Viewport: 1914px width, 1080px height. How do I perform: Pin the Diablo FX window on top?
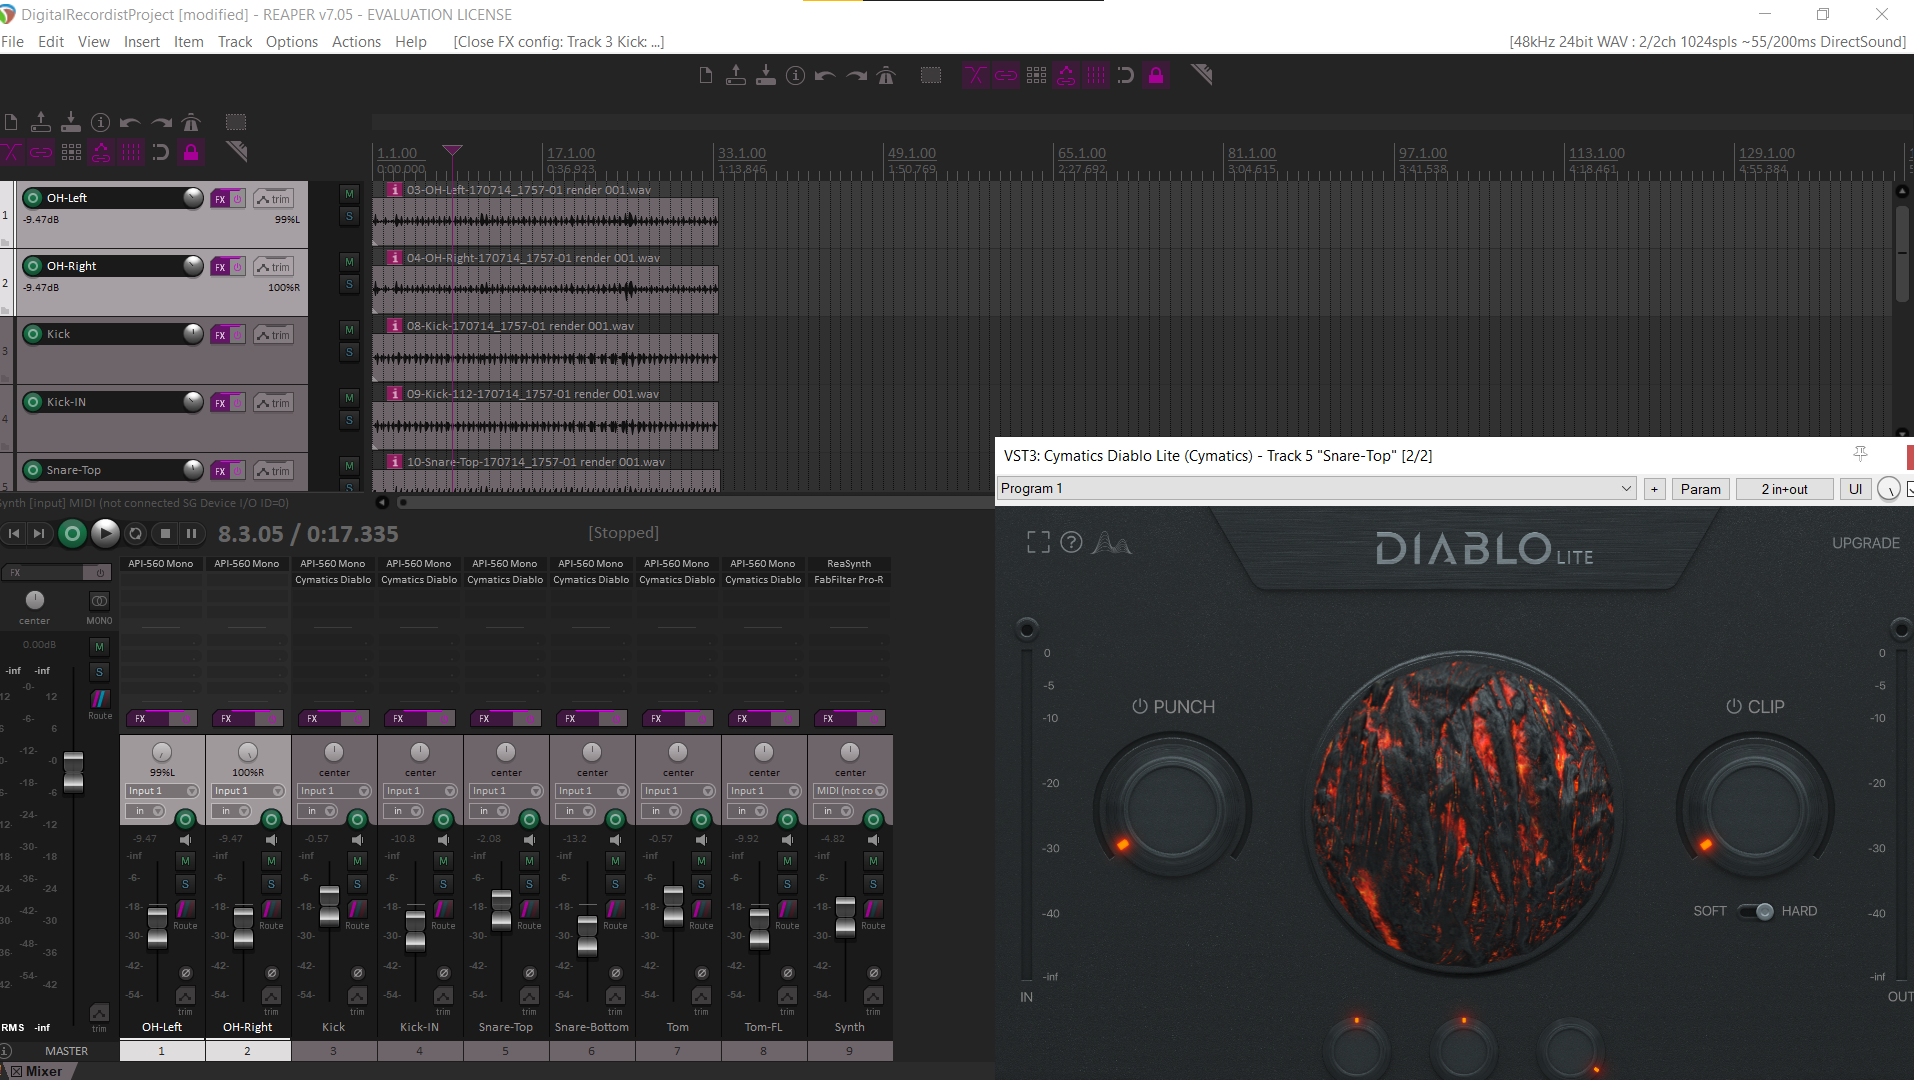pos(1860,454)
